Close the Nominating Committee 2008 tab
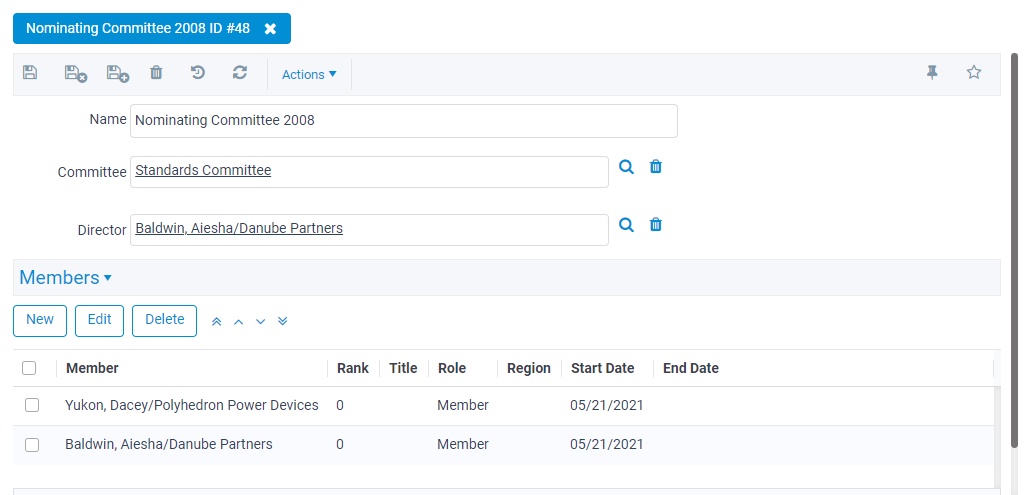Image resolution: width=1028 pixels, height=495 pixels. click(x=270, y=29)
